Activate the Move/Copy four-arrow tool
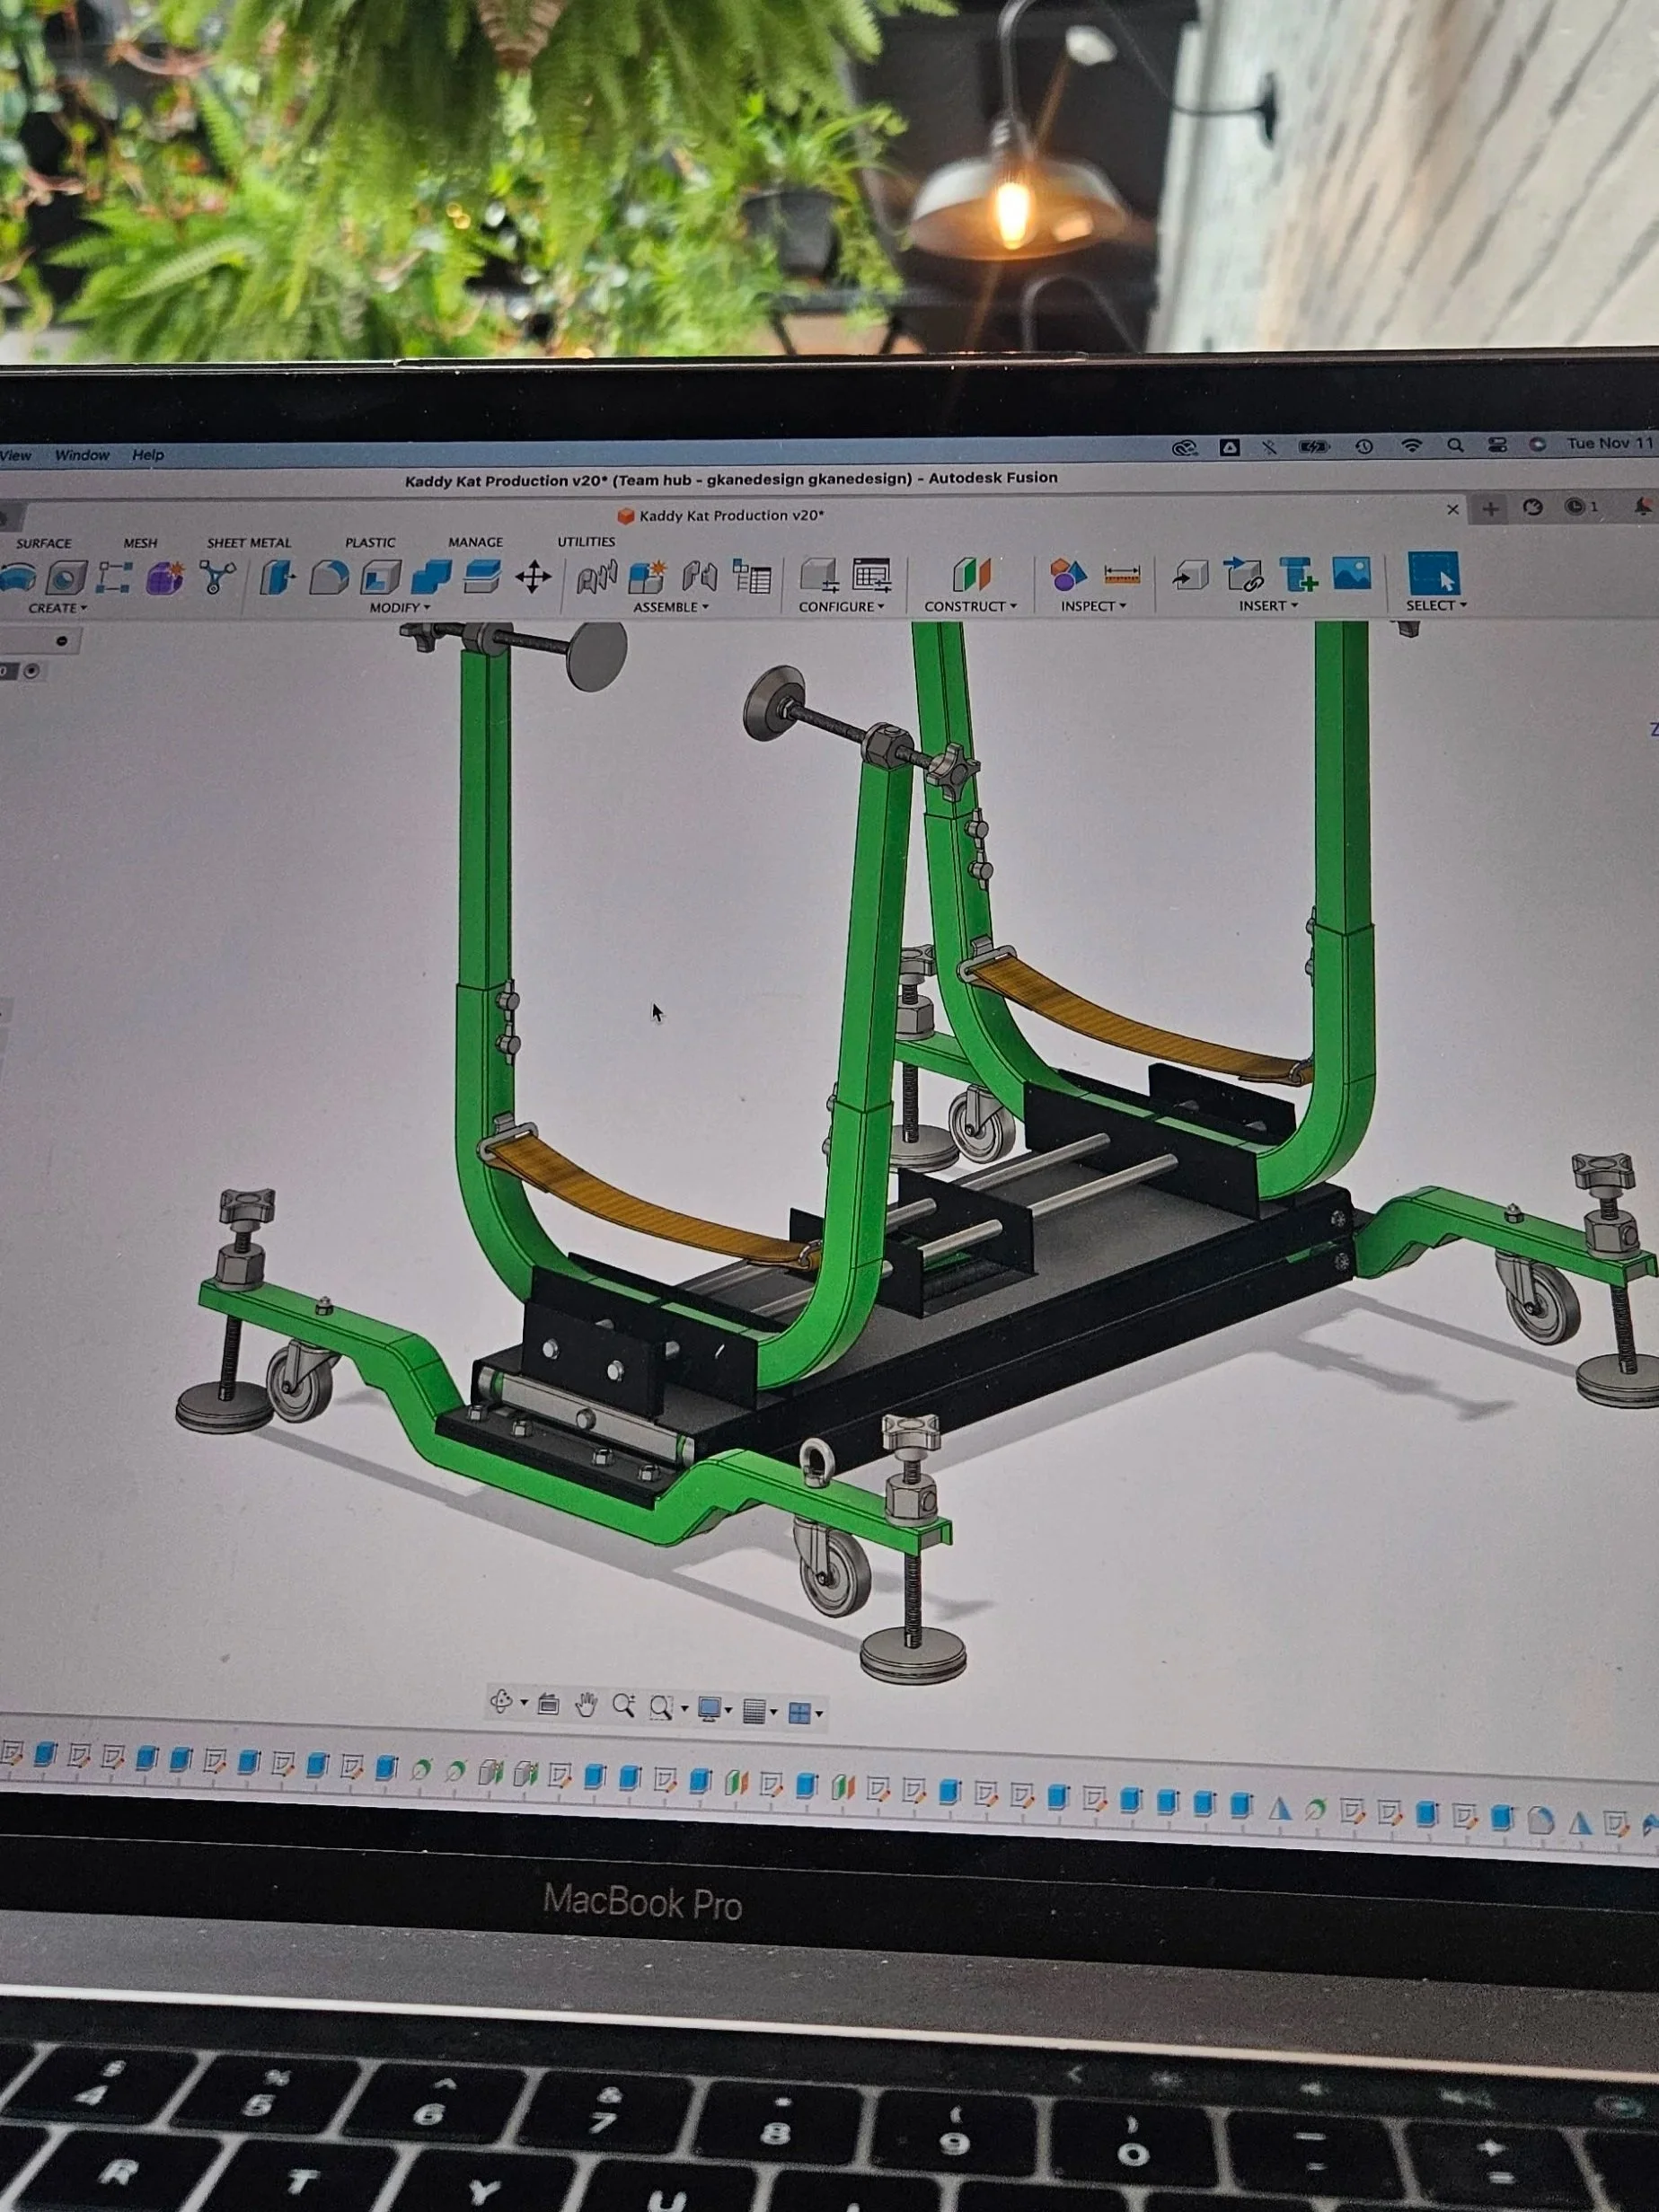 point(533,577)
